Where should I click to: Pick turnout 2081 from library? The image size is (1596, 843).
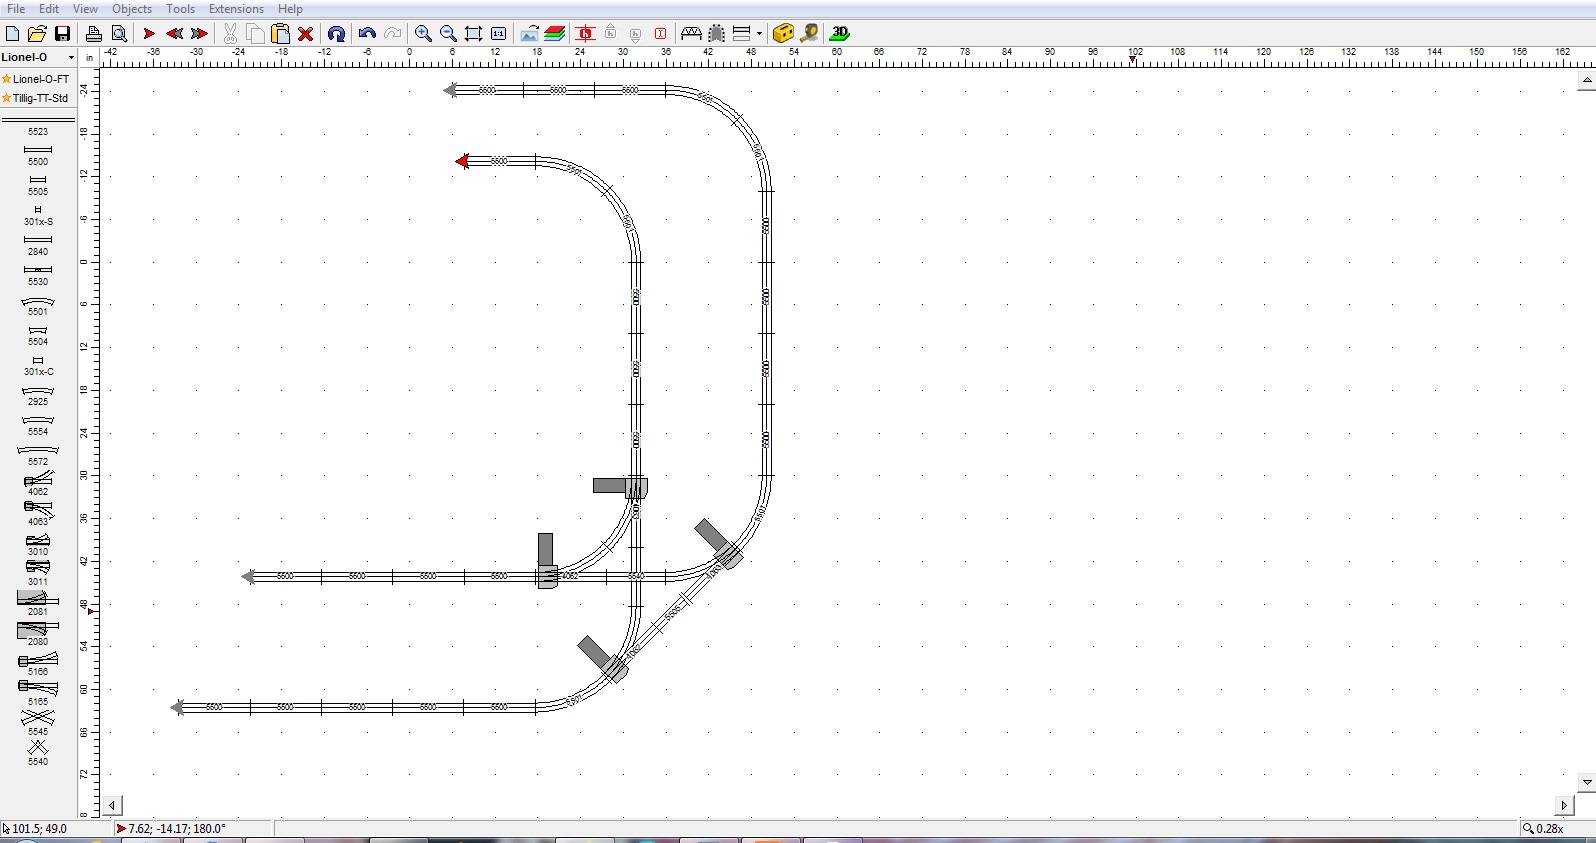38,604
